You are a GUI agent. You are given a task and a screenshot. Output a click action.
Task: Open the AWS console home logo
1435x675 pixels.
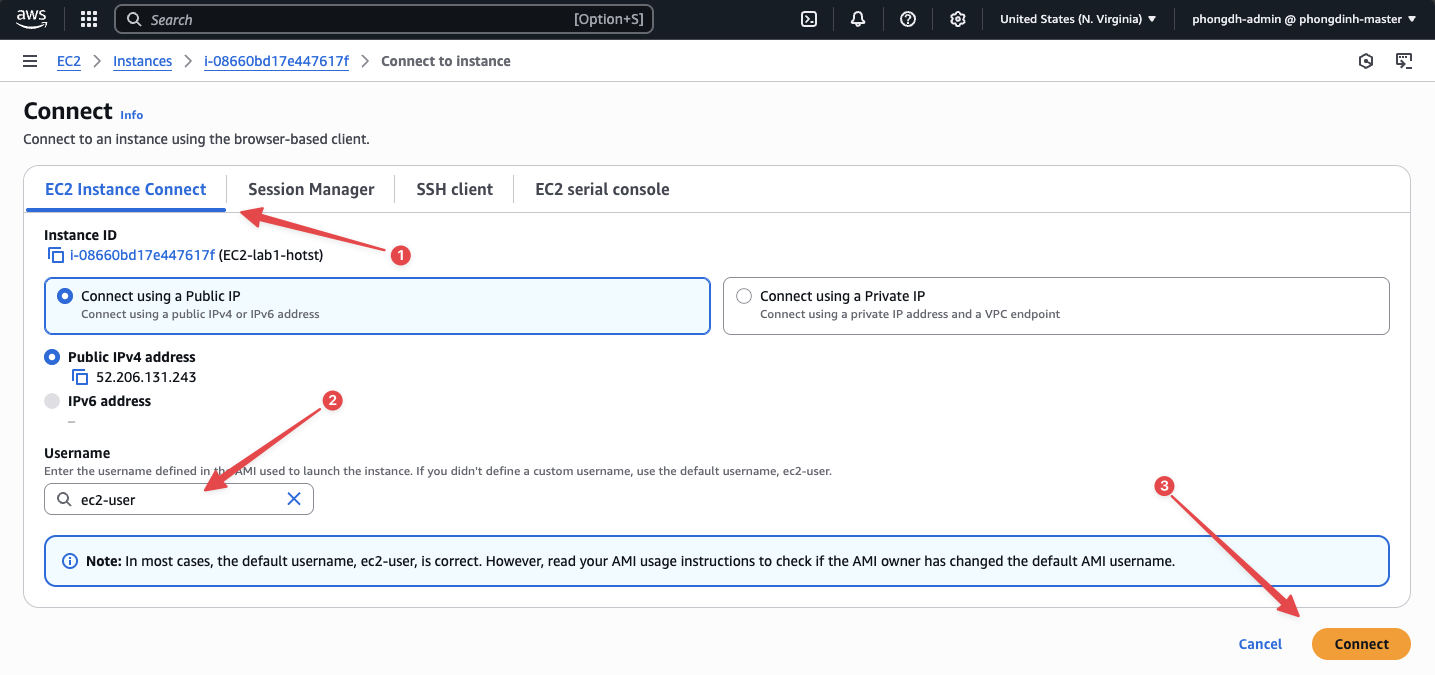(x=32, y=19)
